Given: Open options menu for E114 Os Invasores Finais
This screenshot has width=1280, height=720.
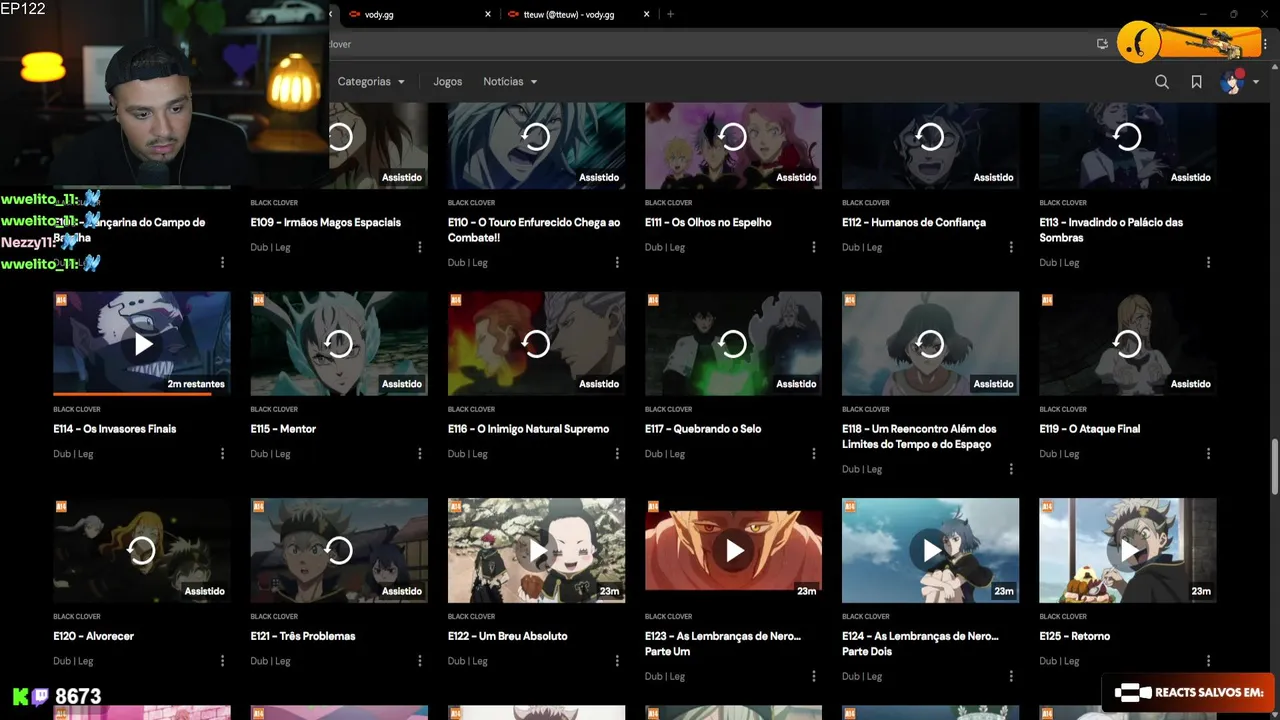Looking at the screenshot, I should click(222, 454).
